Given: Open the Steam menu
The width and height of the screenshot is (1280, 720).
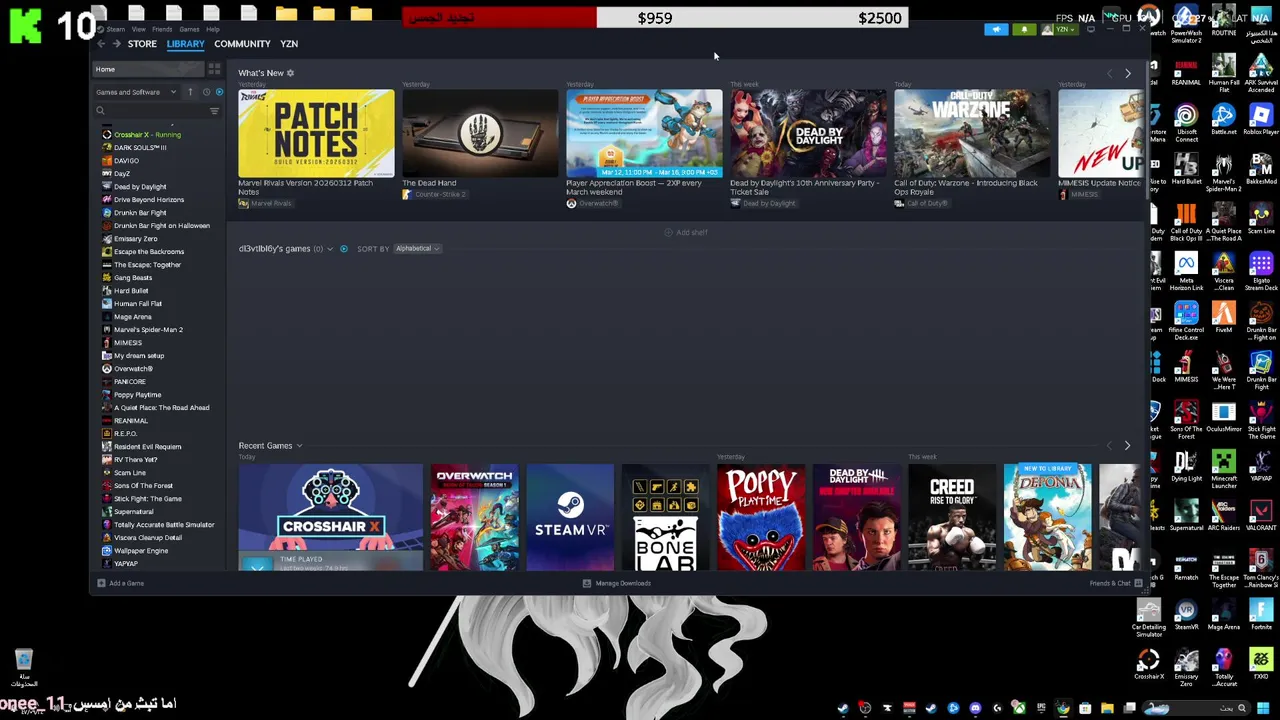Looking at the screenshot, I should [116, 29].
